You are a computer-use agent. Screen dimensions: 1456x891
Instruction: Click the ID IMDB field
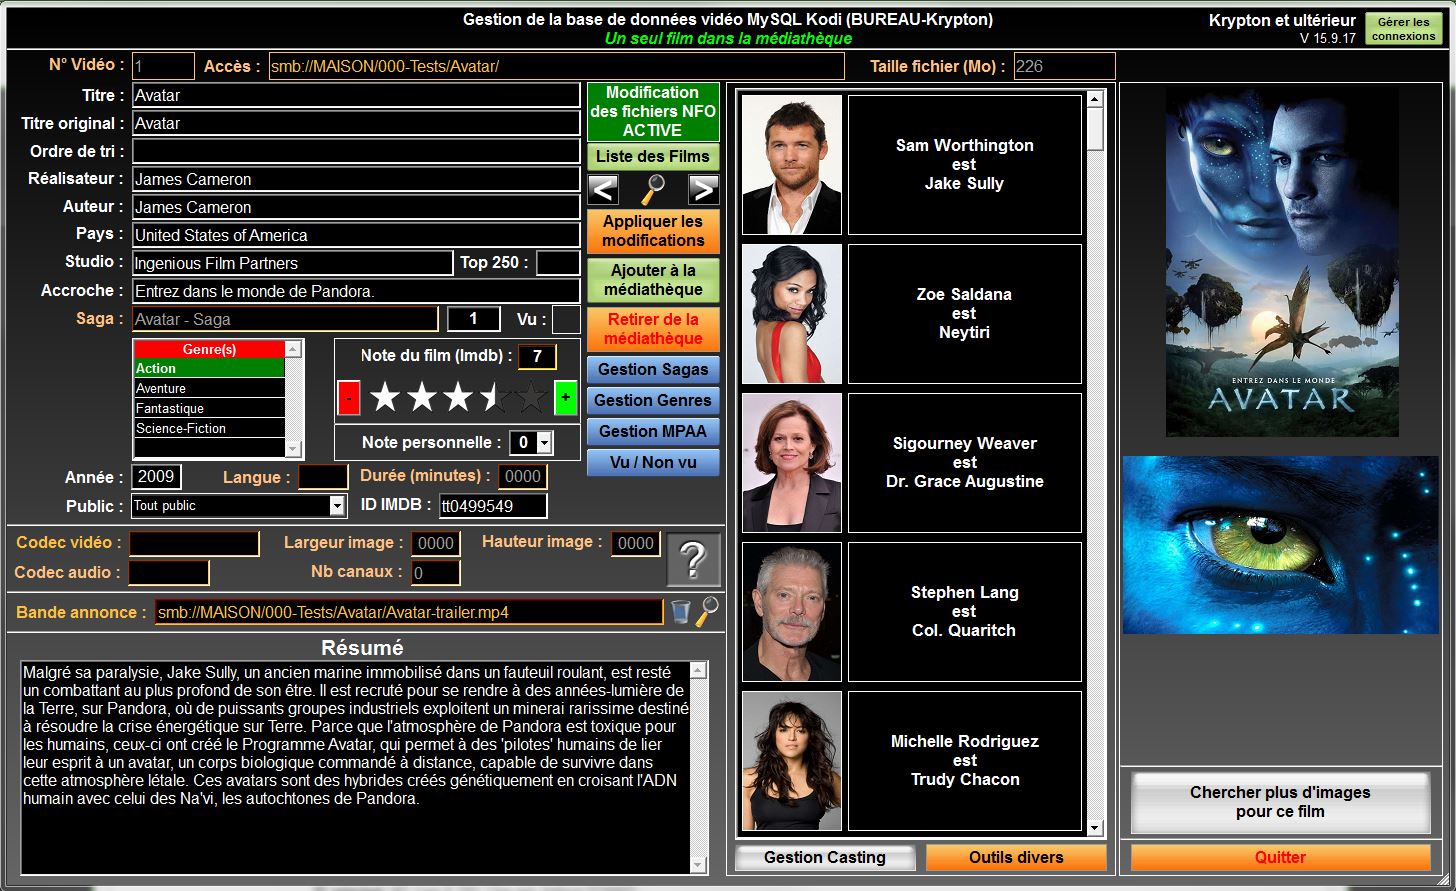[x=493, y=506]
